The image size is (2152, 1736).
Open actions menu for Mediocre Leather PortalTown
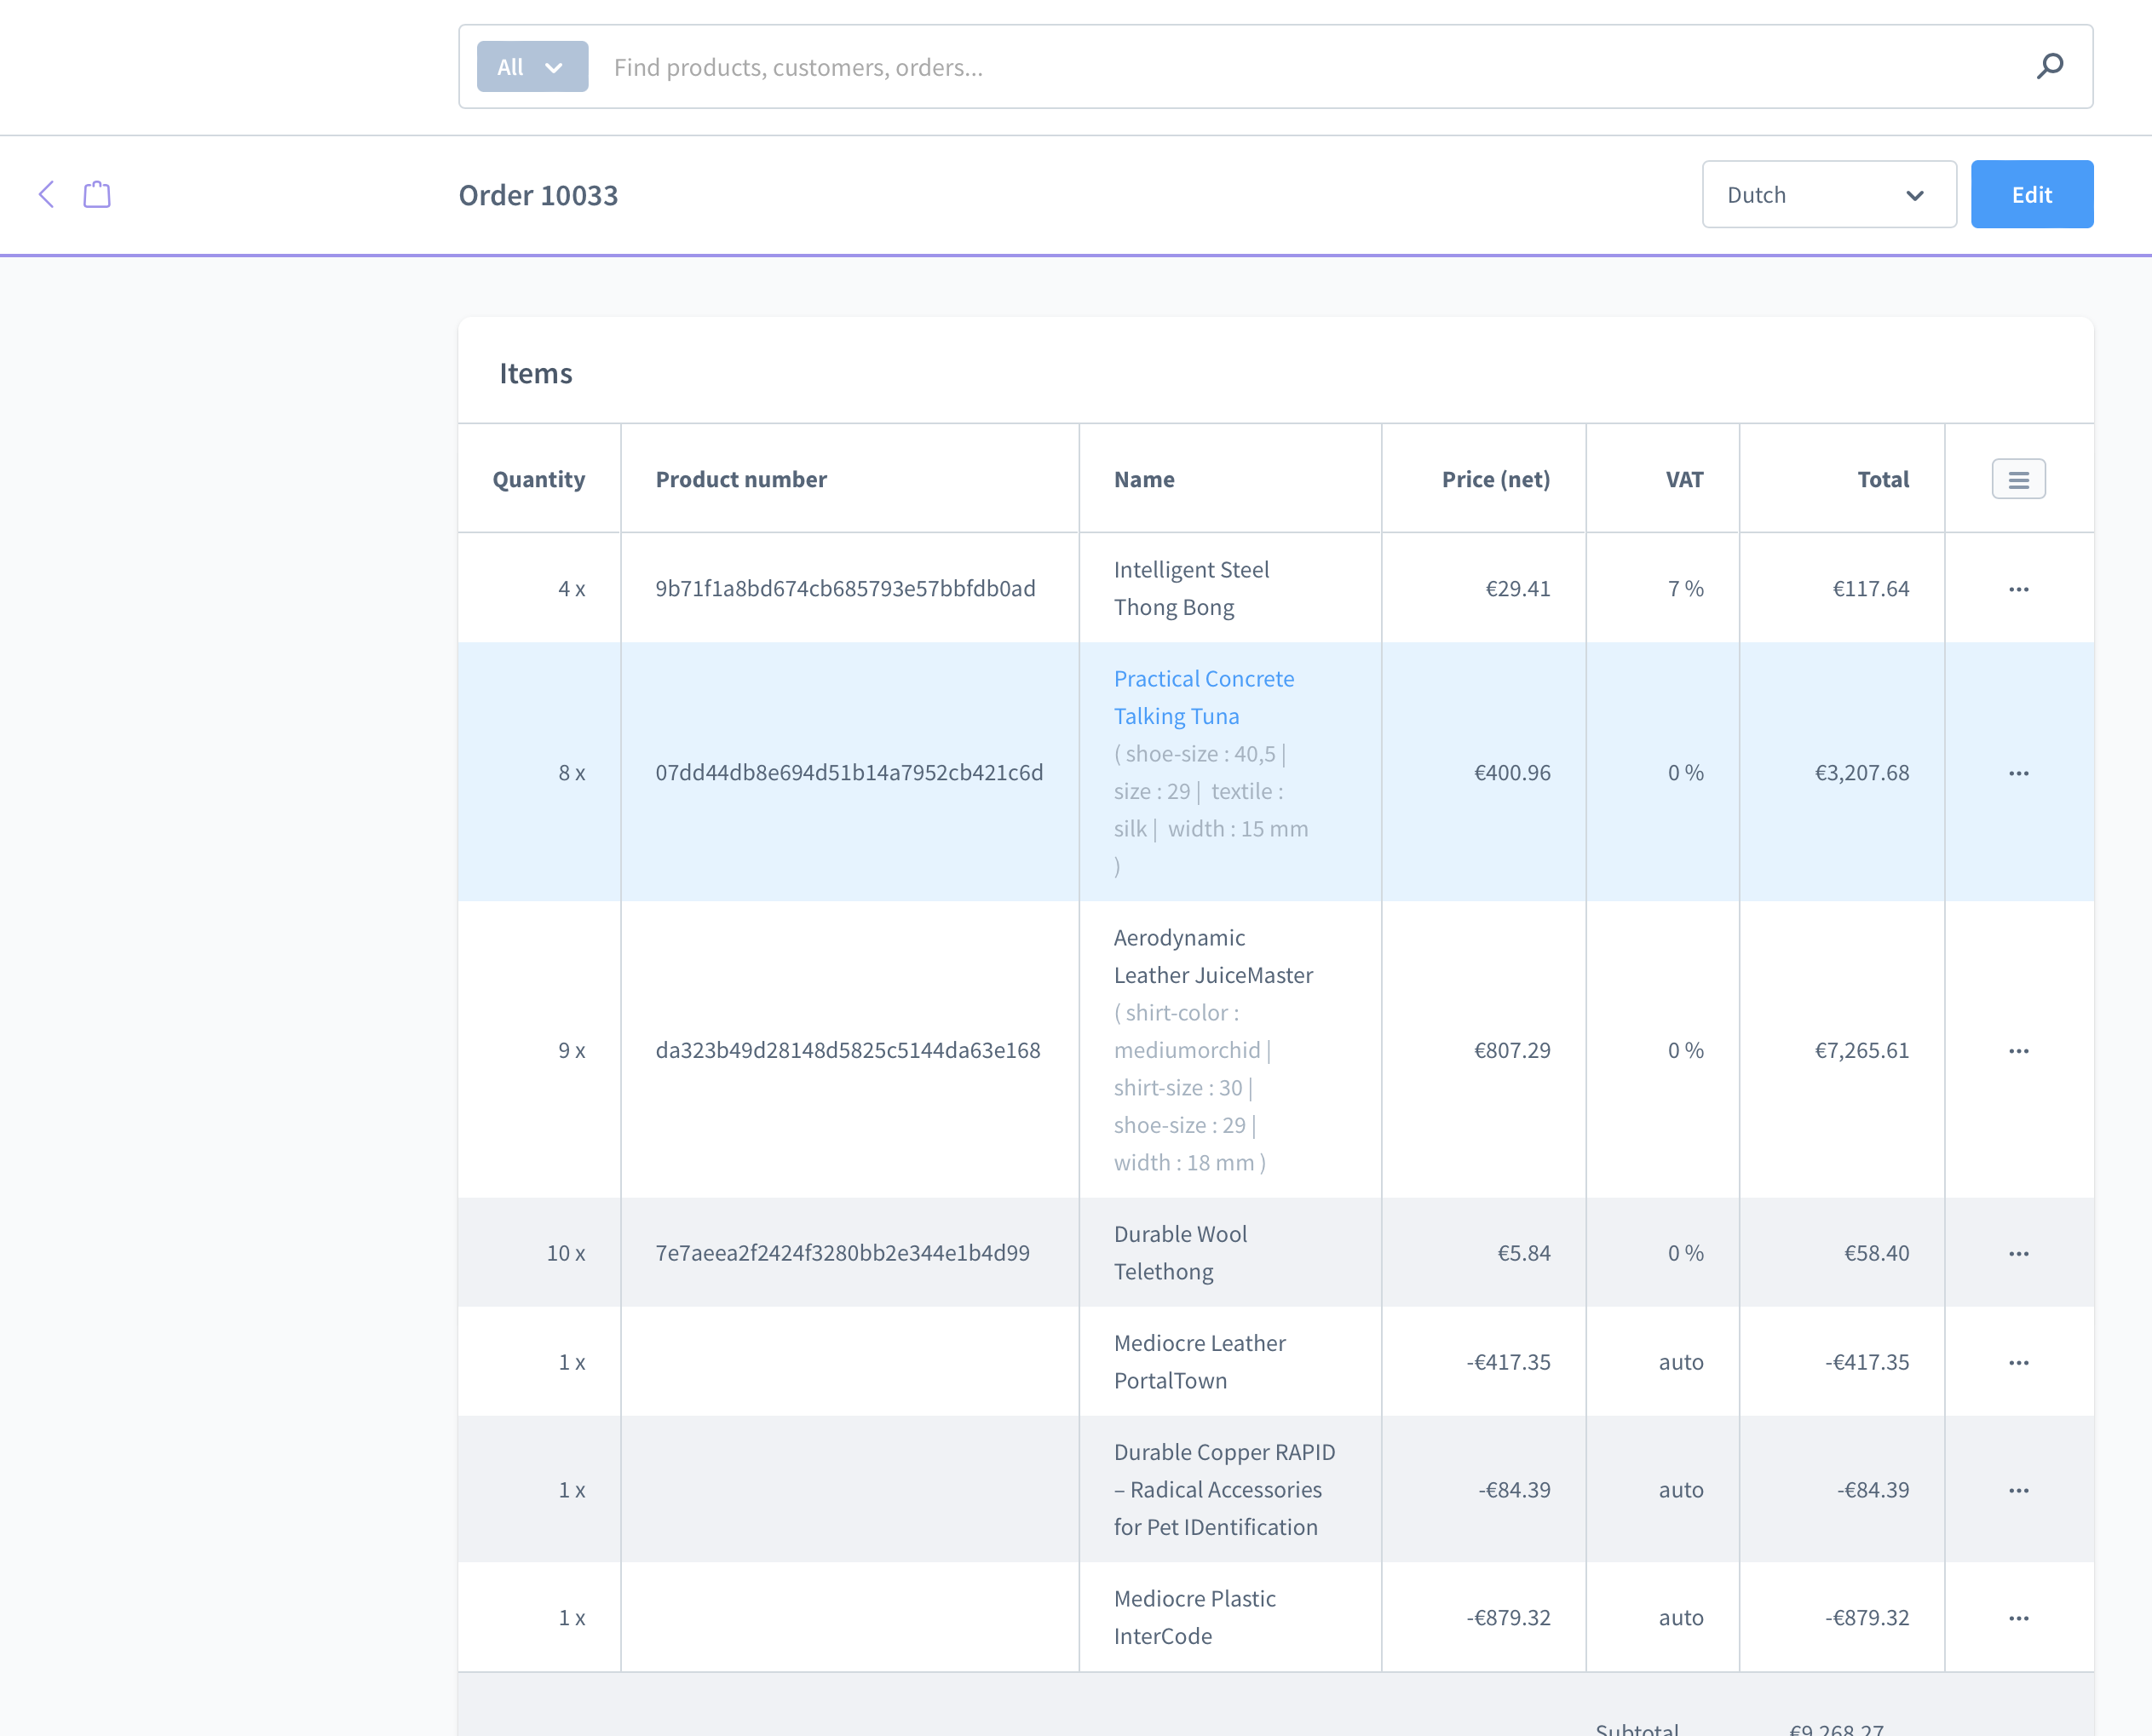pos(2018,1363)
